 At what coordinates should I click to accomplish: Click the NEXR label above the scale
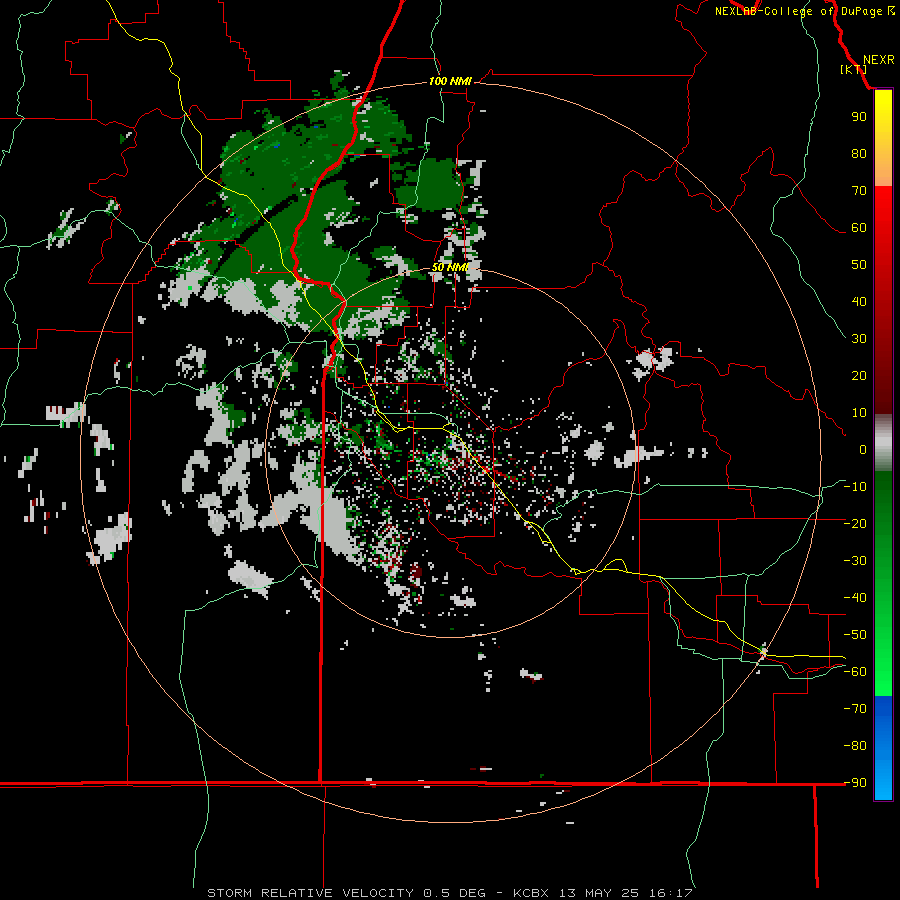pos(879,60)
